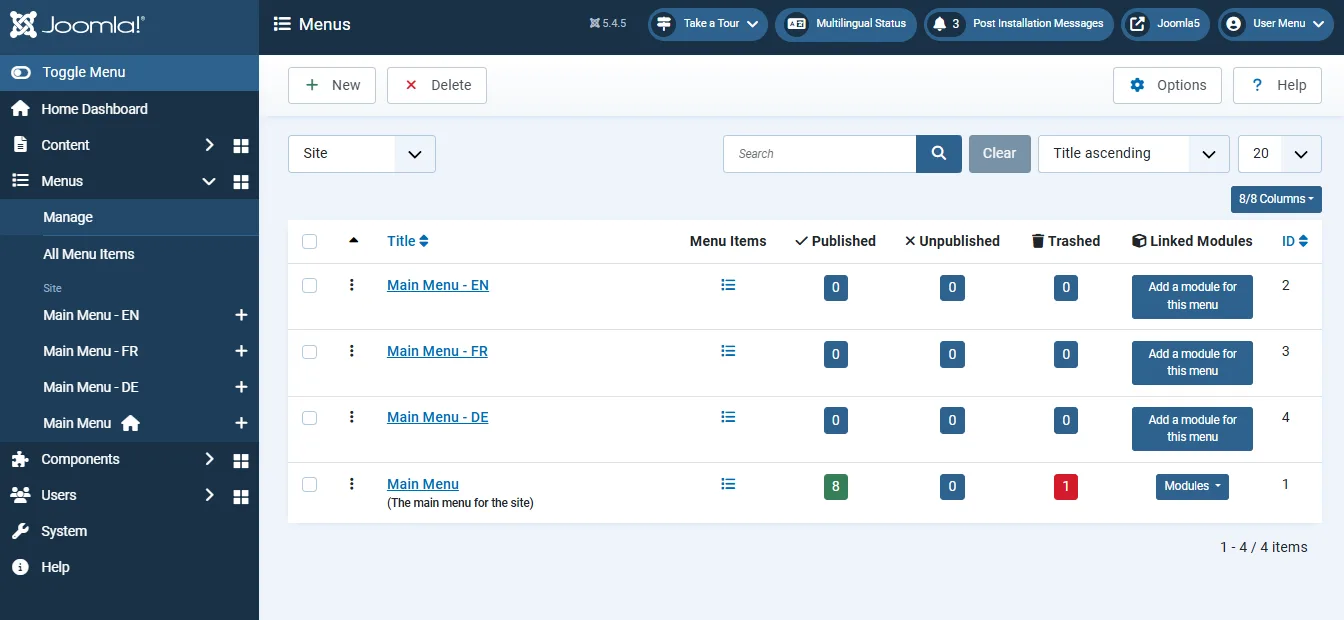This screenshot has width=1344, height=620.
Task: Click in the Search input field
Action: tap(819, 154)
